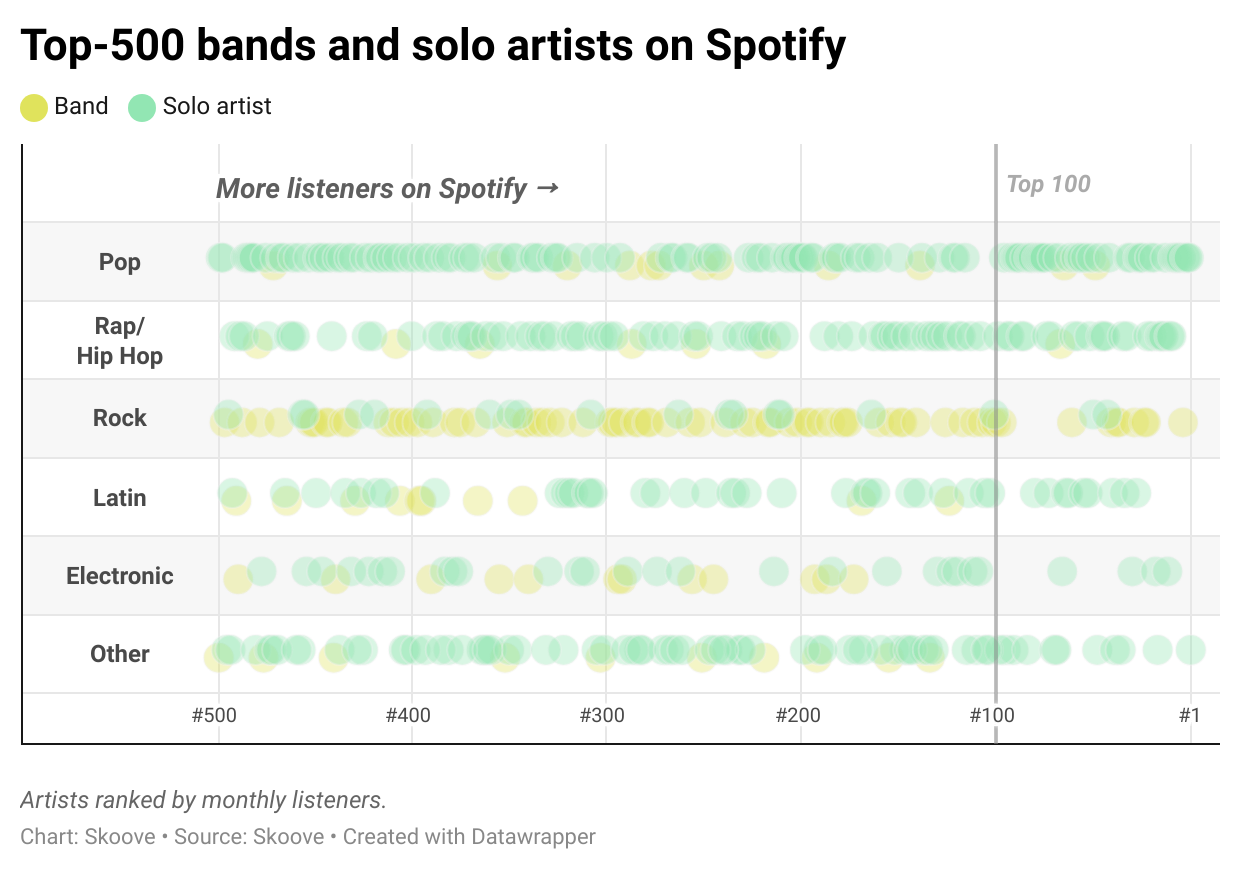Screen dimensions: 1240x872
Task: Click the "Source: Skoove" footer text
Action: coord(249,836)
